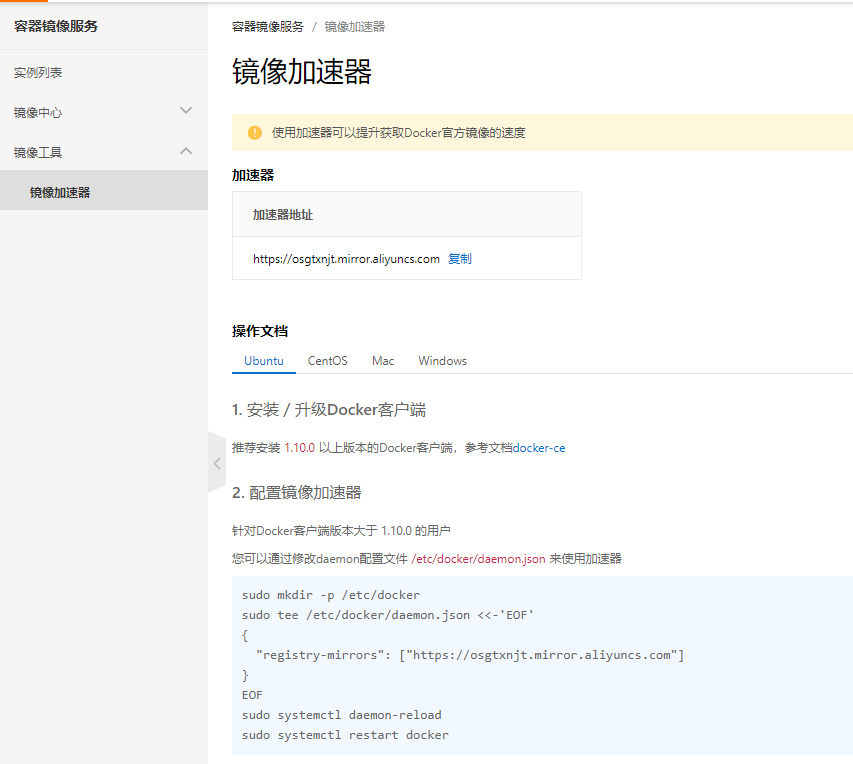Switch to the Ubuntu tab

click(x=264, y=361)
